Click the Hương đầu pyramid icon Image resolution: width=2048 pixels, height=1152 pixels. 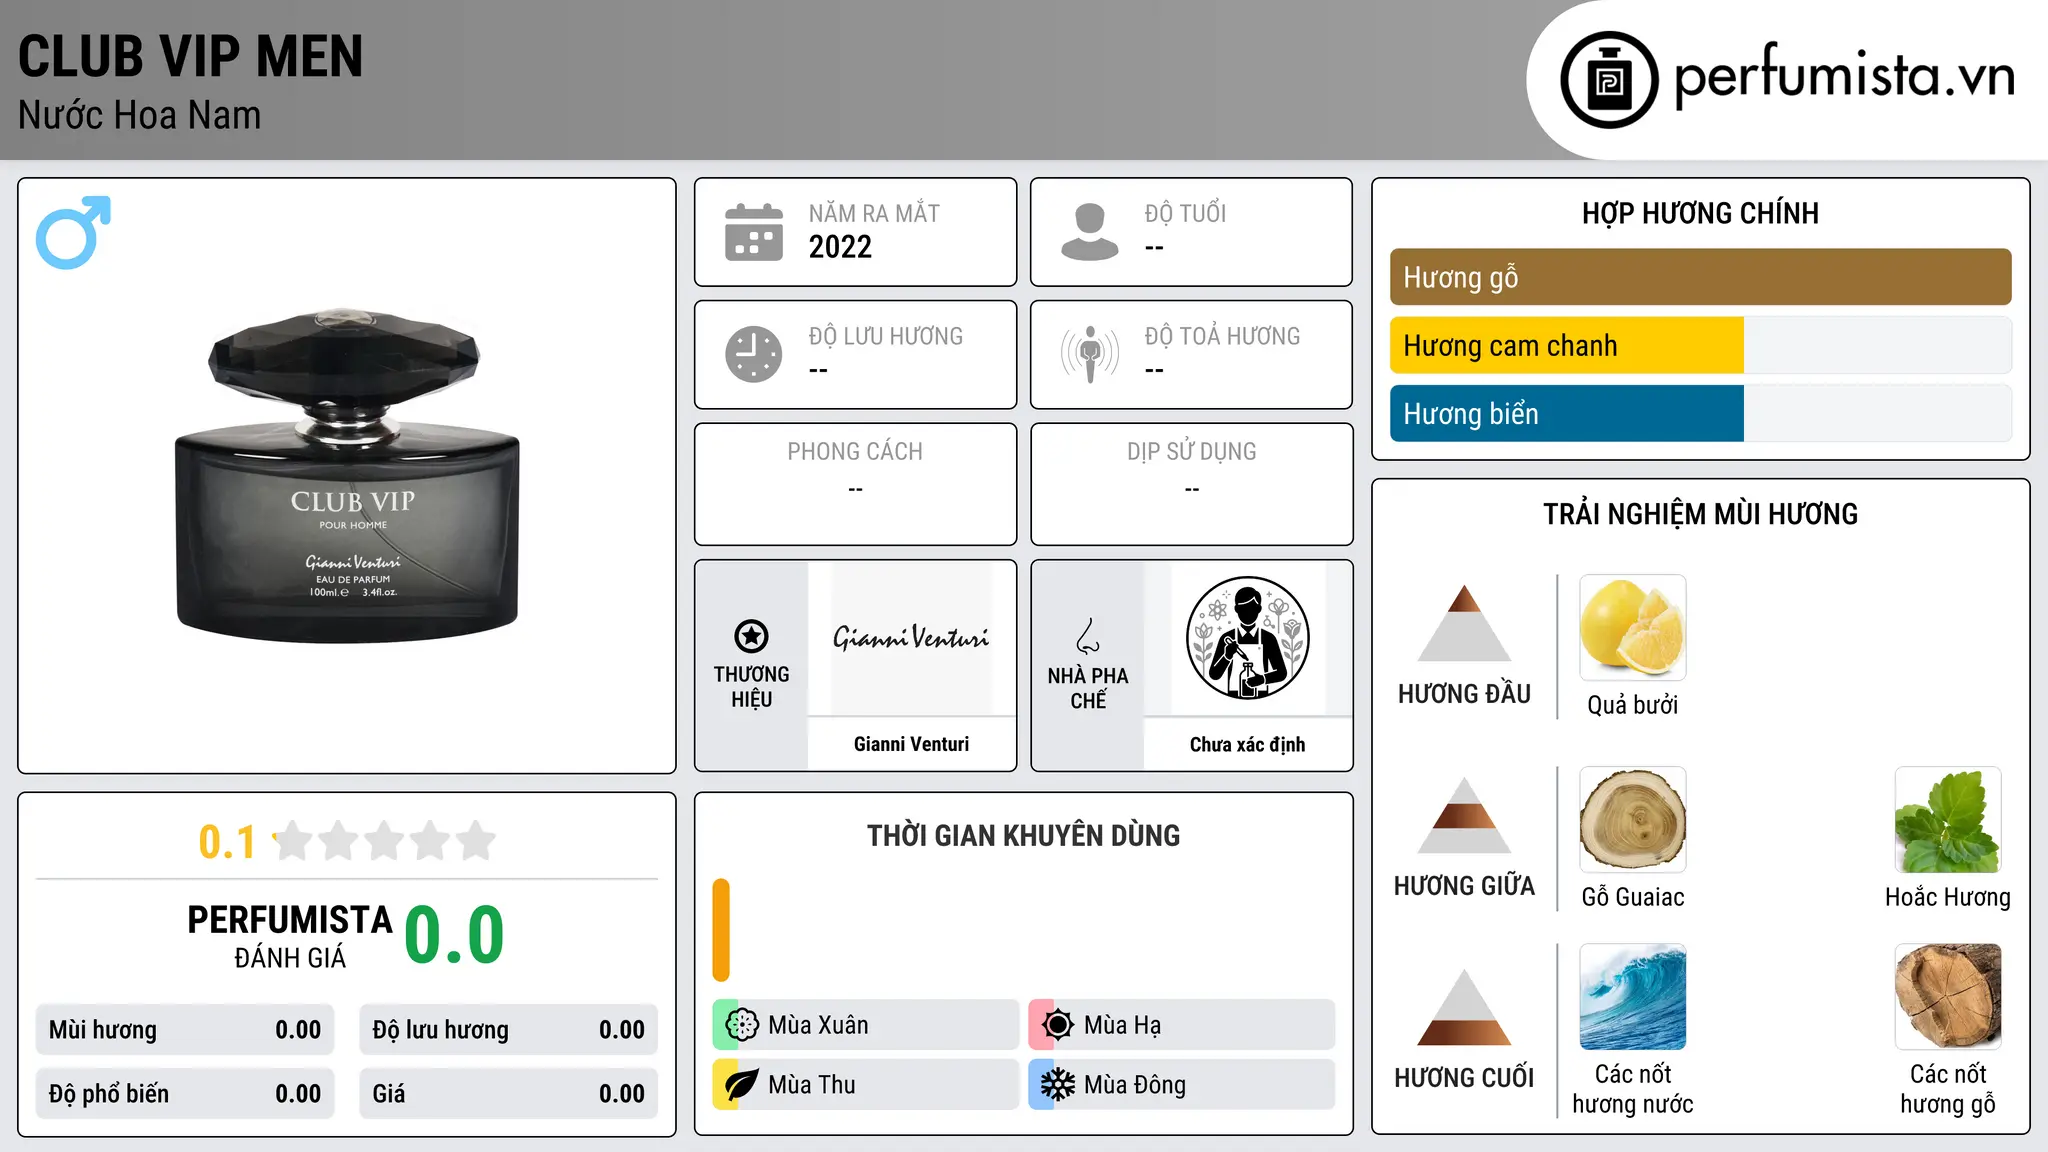tap(1464, 623)
